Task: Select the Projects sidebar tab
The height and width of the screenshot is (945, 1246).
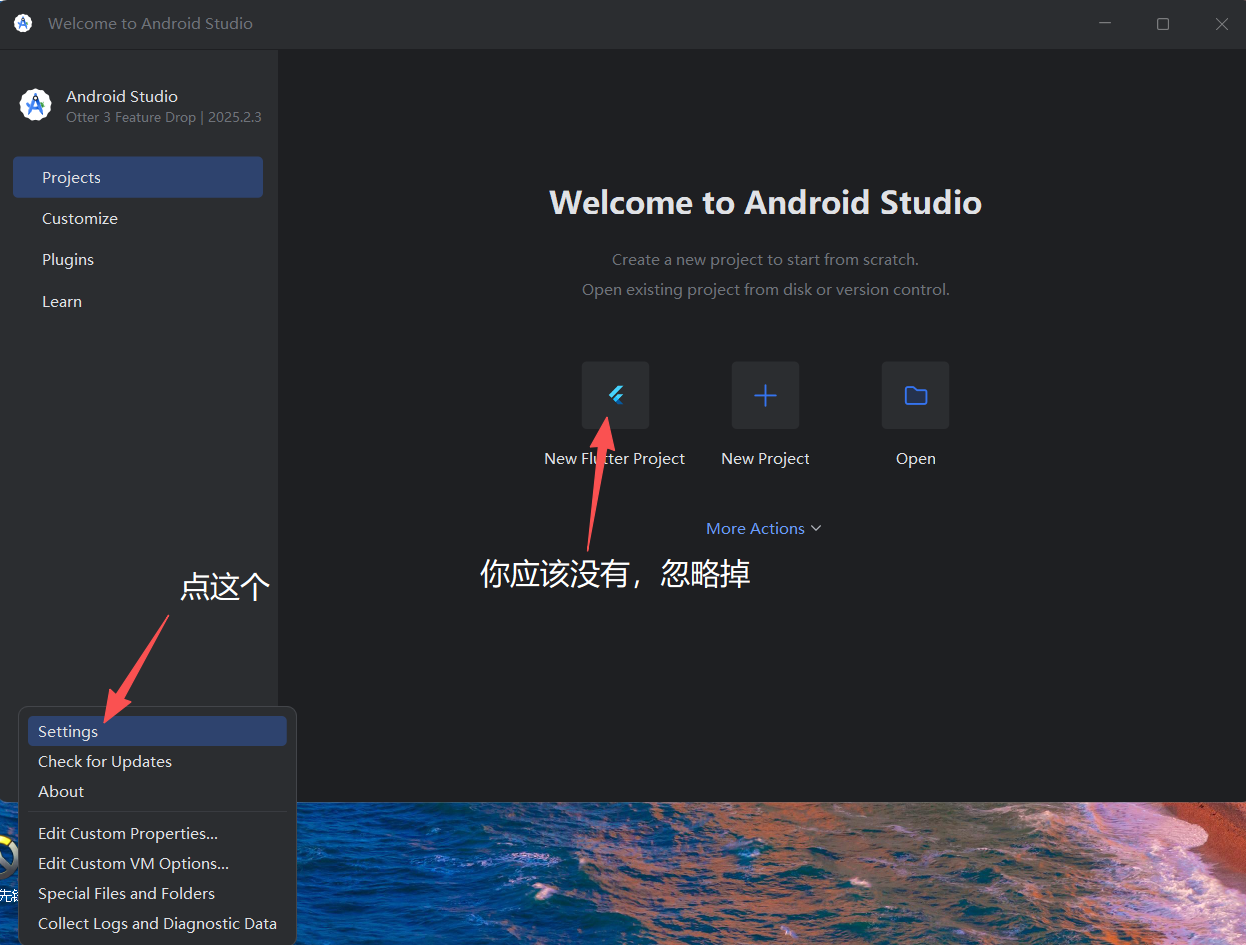Action: click(138, 177)
